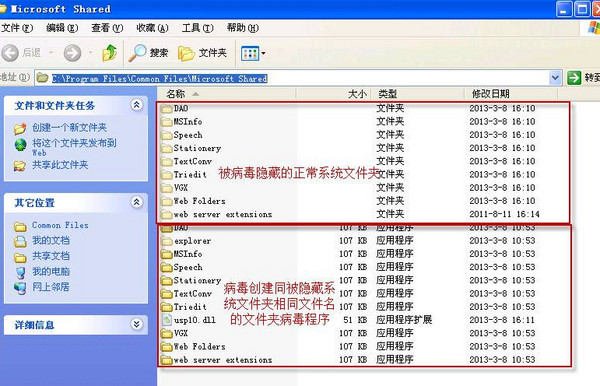600x386 pixels.
Task: Open 共享文档 link
Action: 51,256
